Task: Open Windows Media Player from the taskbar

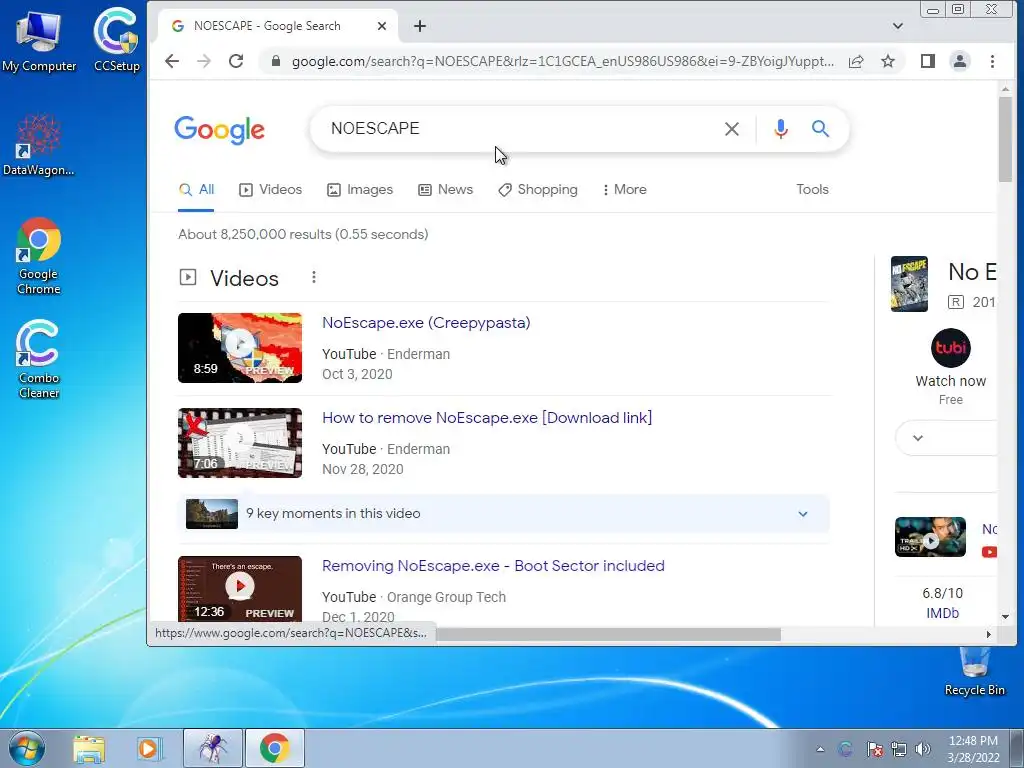Action: coord(148,748)
